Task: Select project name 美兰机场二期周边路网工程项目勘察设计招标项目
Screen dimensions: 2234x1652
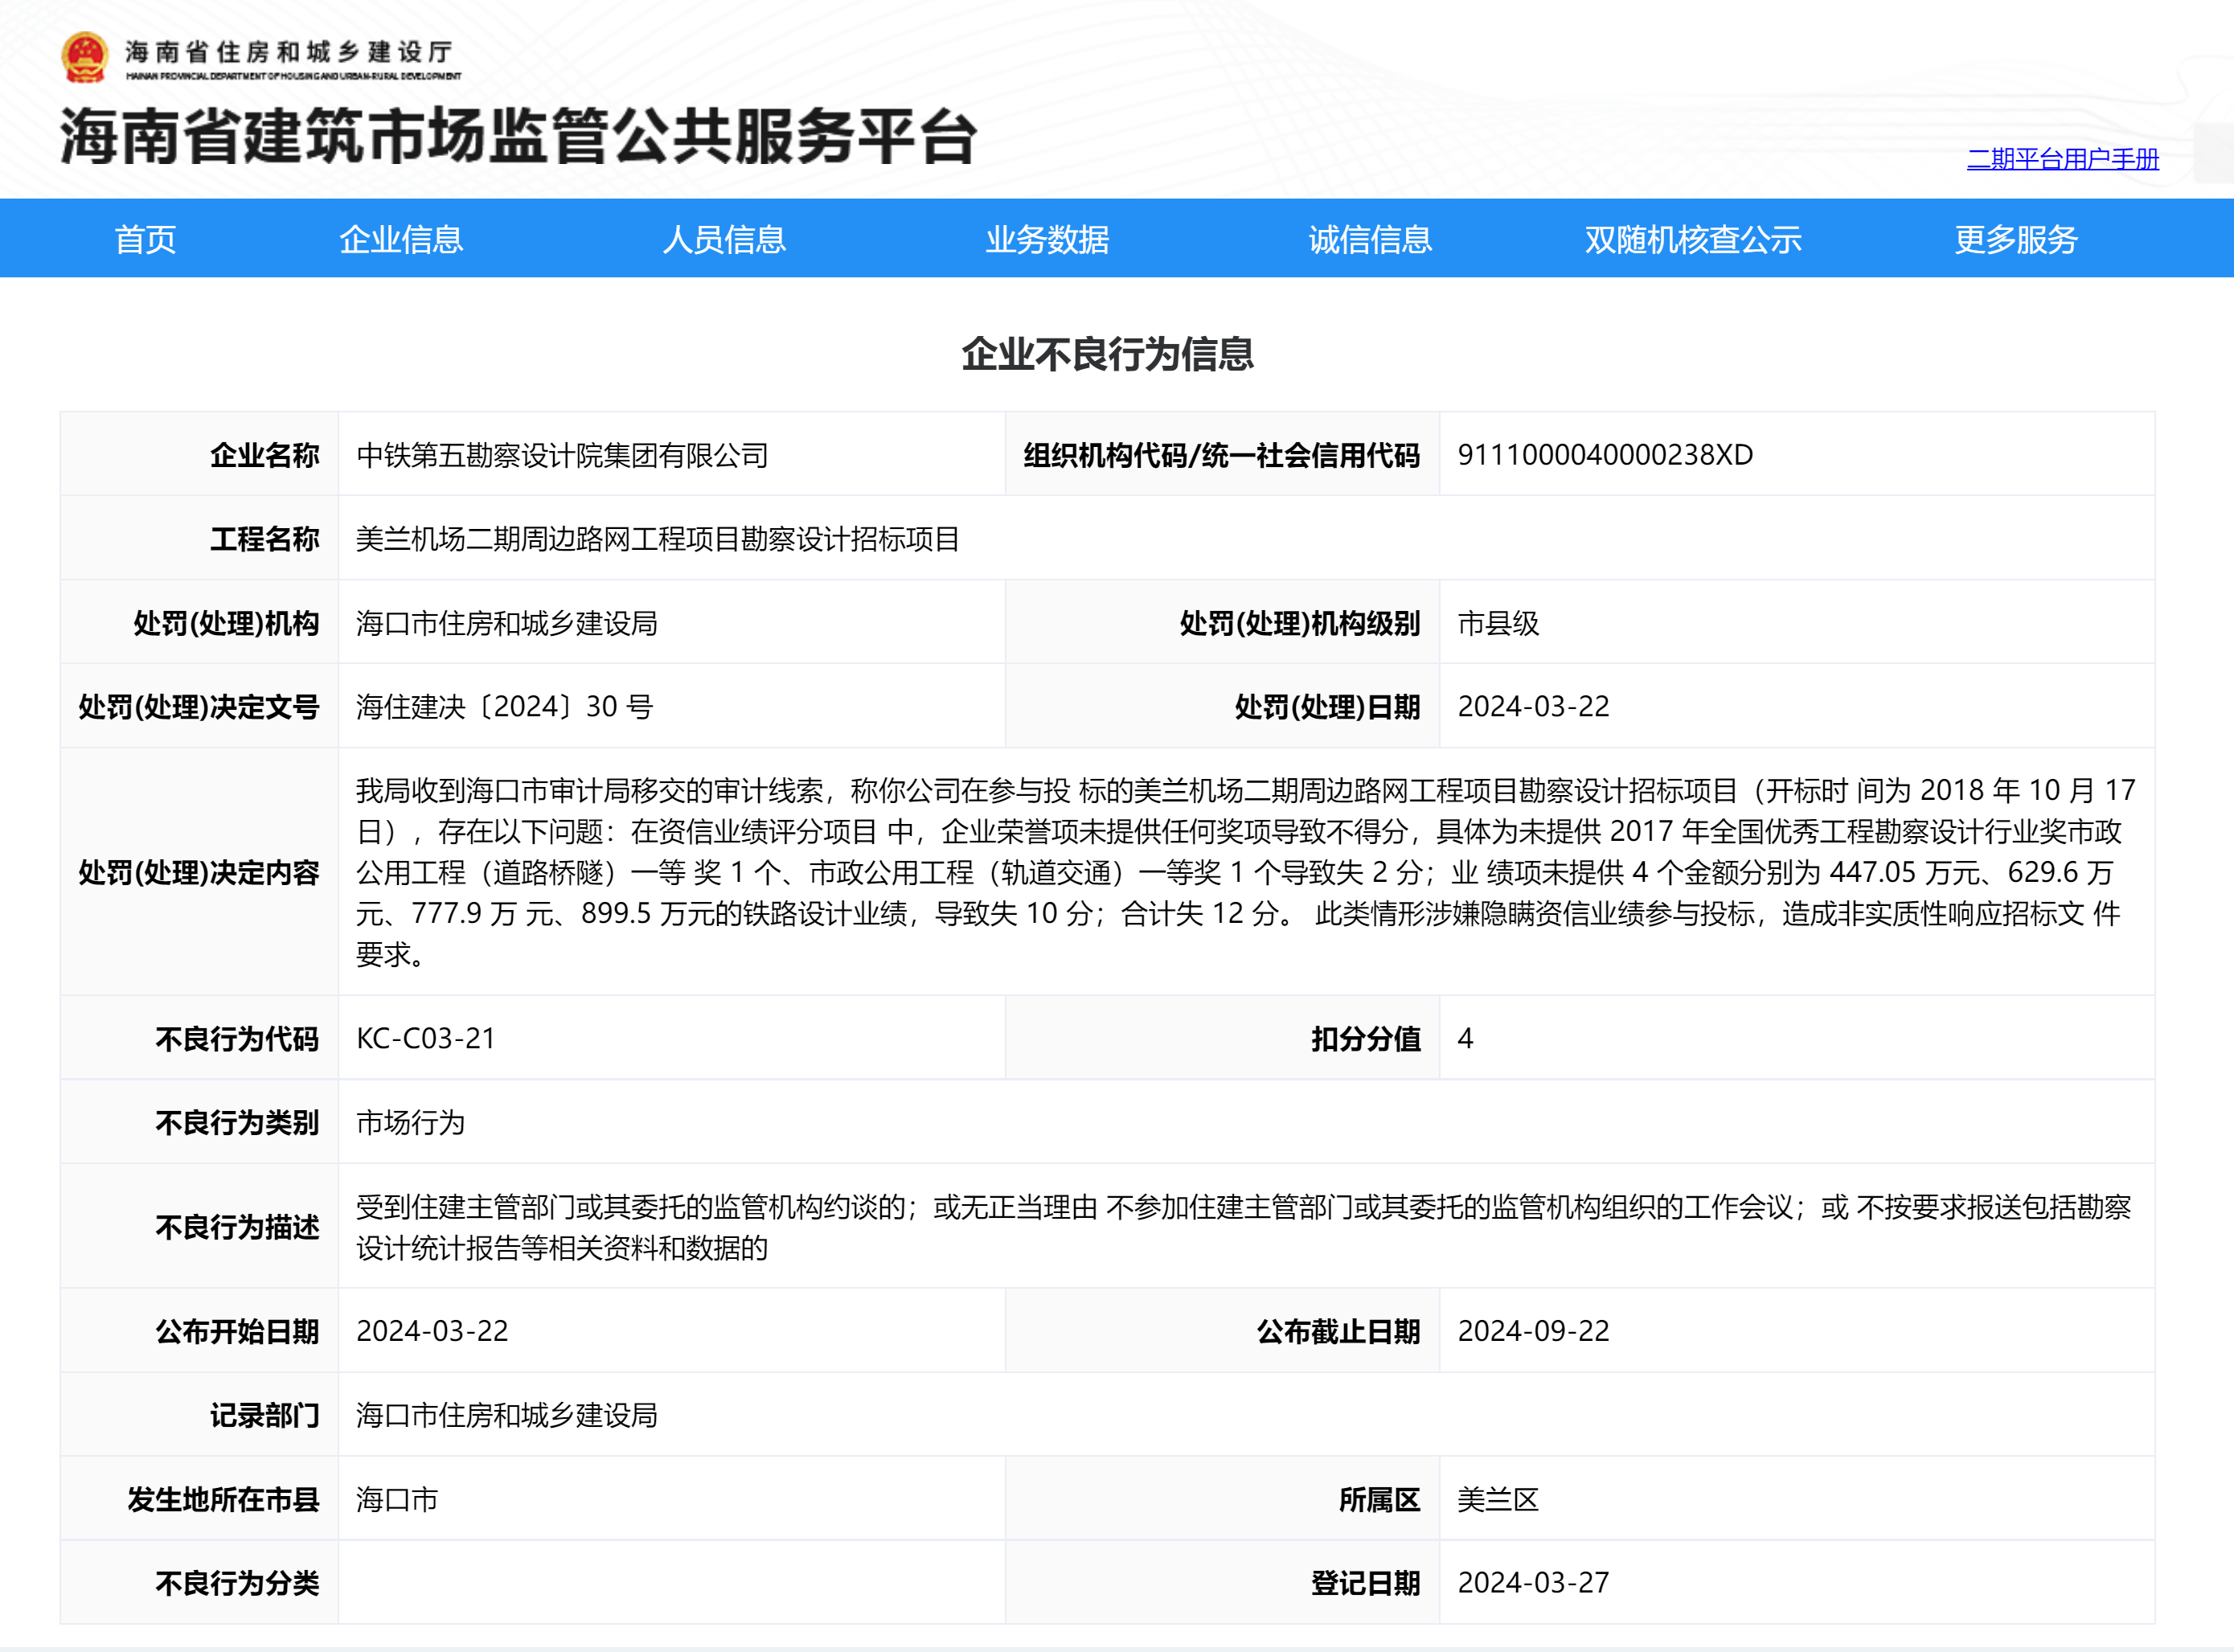Action: [x=658, y=539]
